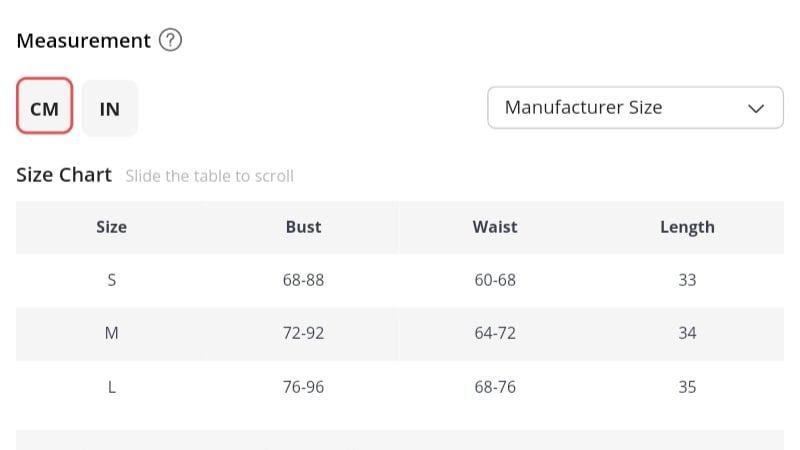This screenshot has height=450, width=800.
Task: Switch measurement unit to IN
Action: click(110, 108)
